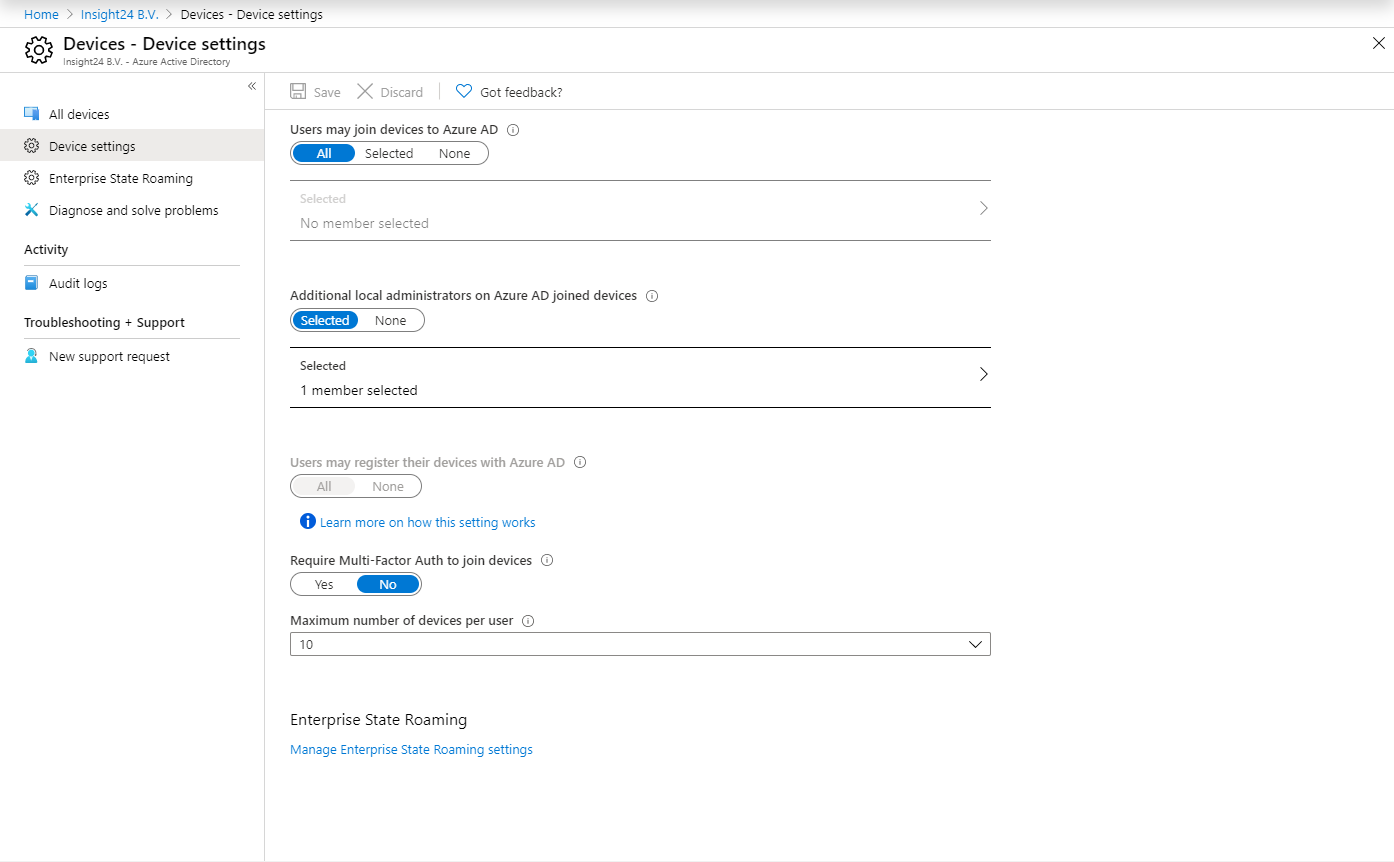Open Enterprise State Roaming in the sidebar
This screenshot has height=862, width=1394.
[132, 178]
